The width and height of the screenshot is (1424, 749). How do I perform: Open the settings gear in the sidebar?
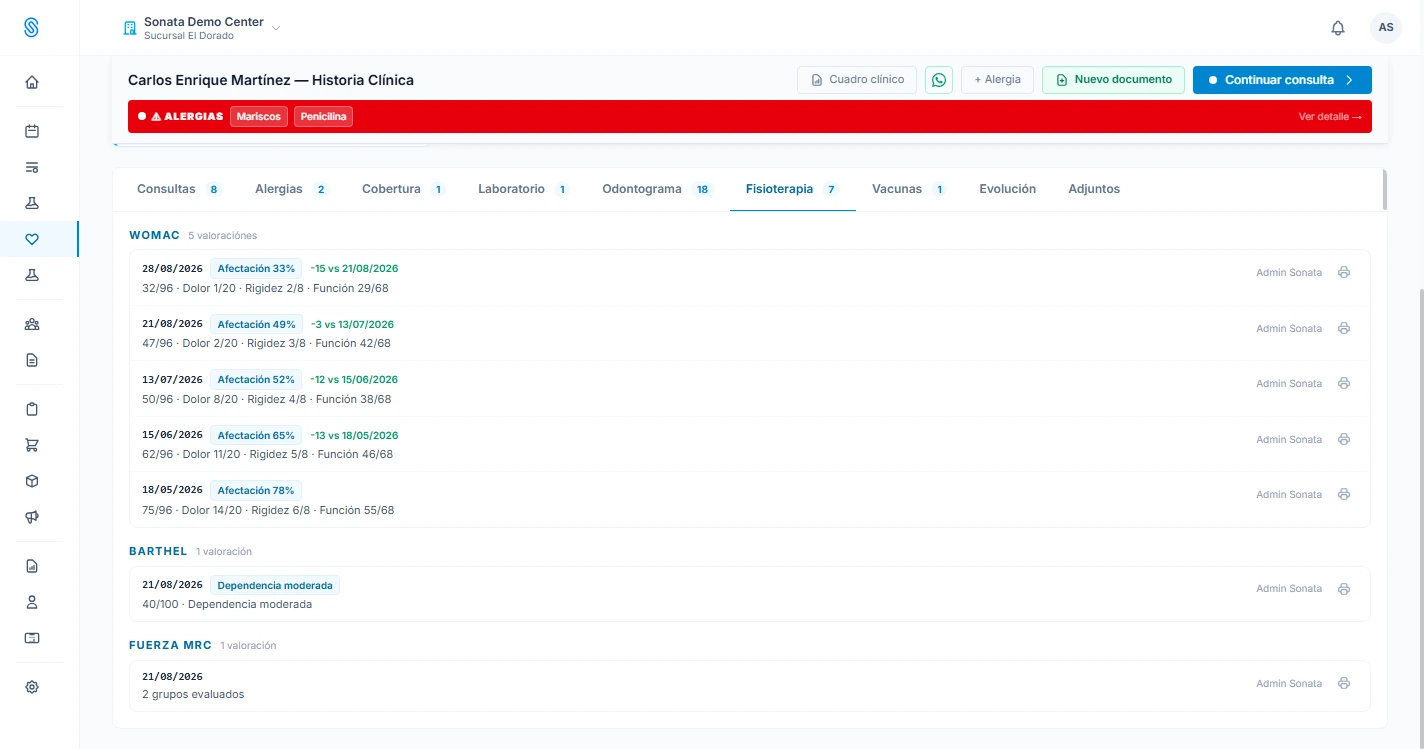point(32,687)
